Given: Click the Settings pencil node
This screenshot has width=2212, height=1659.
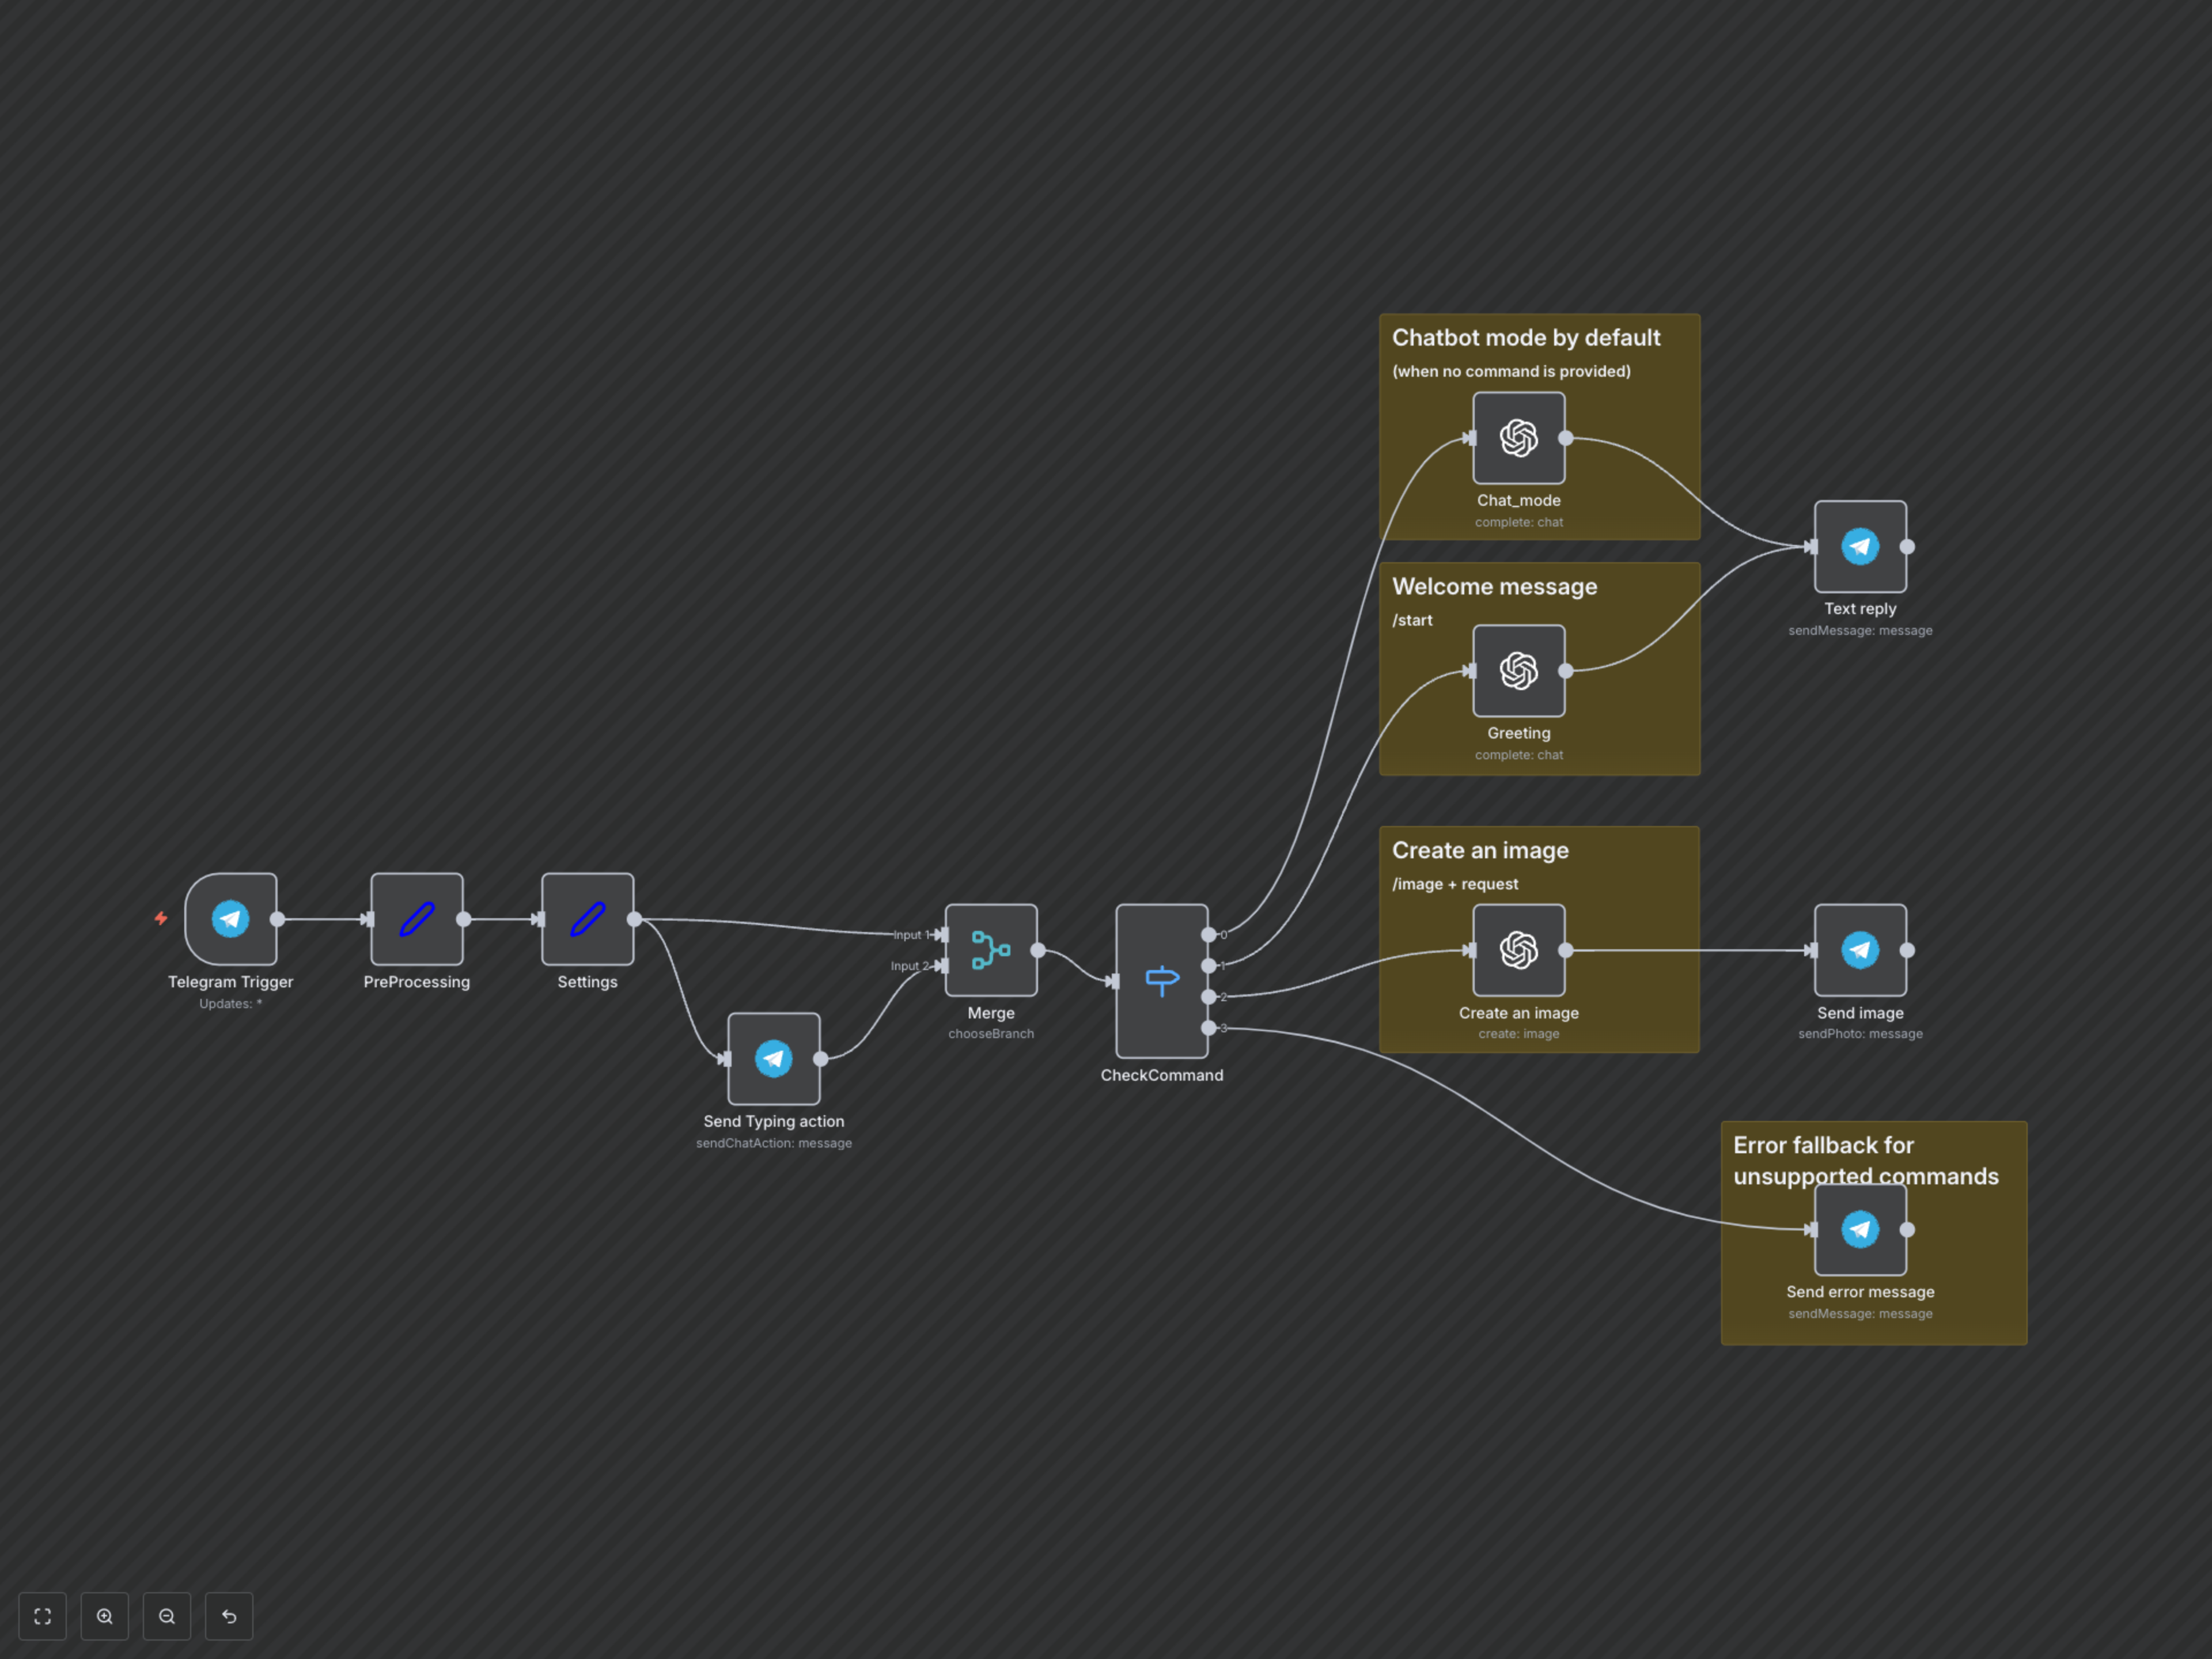Looking at the screenshot, I should coord(587,918).
